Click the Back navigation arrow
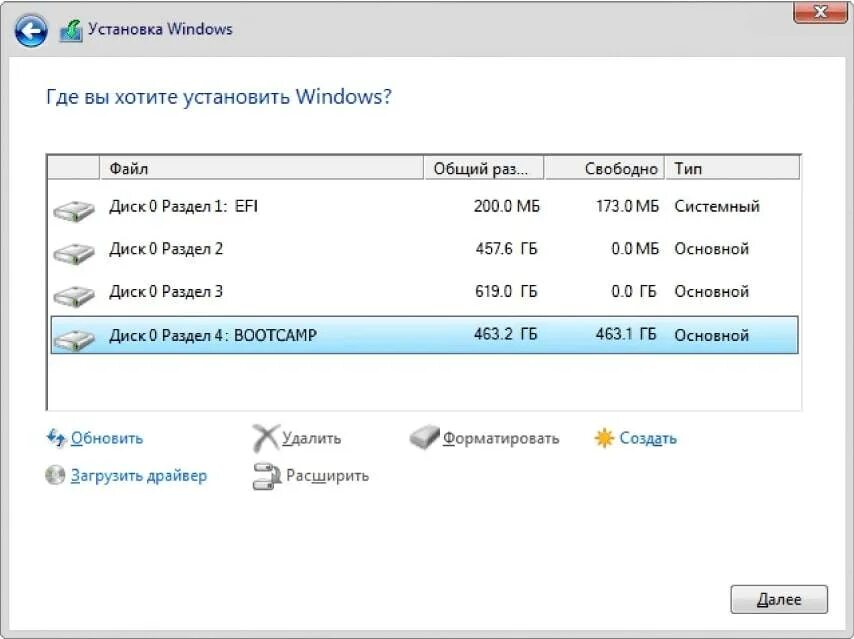 [x=31, y=29]
